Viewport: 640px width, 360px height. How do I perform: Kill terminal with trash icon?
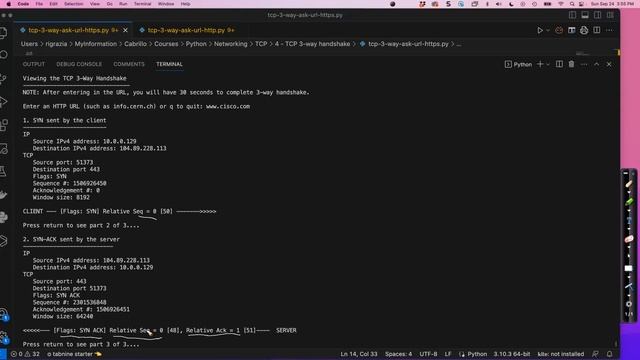[571, 64]
